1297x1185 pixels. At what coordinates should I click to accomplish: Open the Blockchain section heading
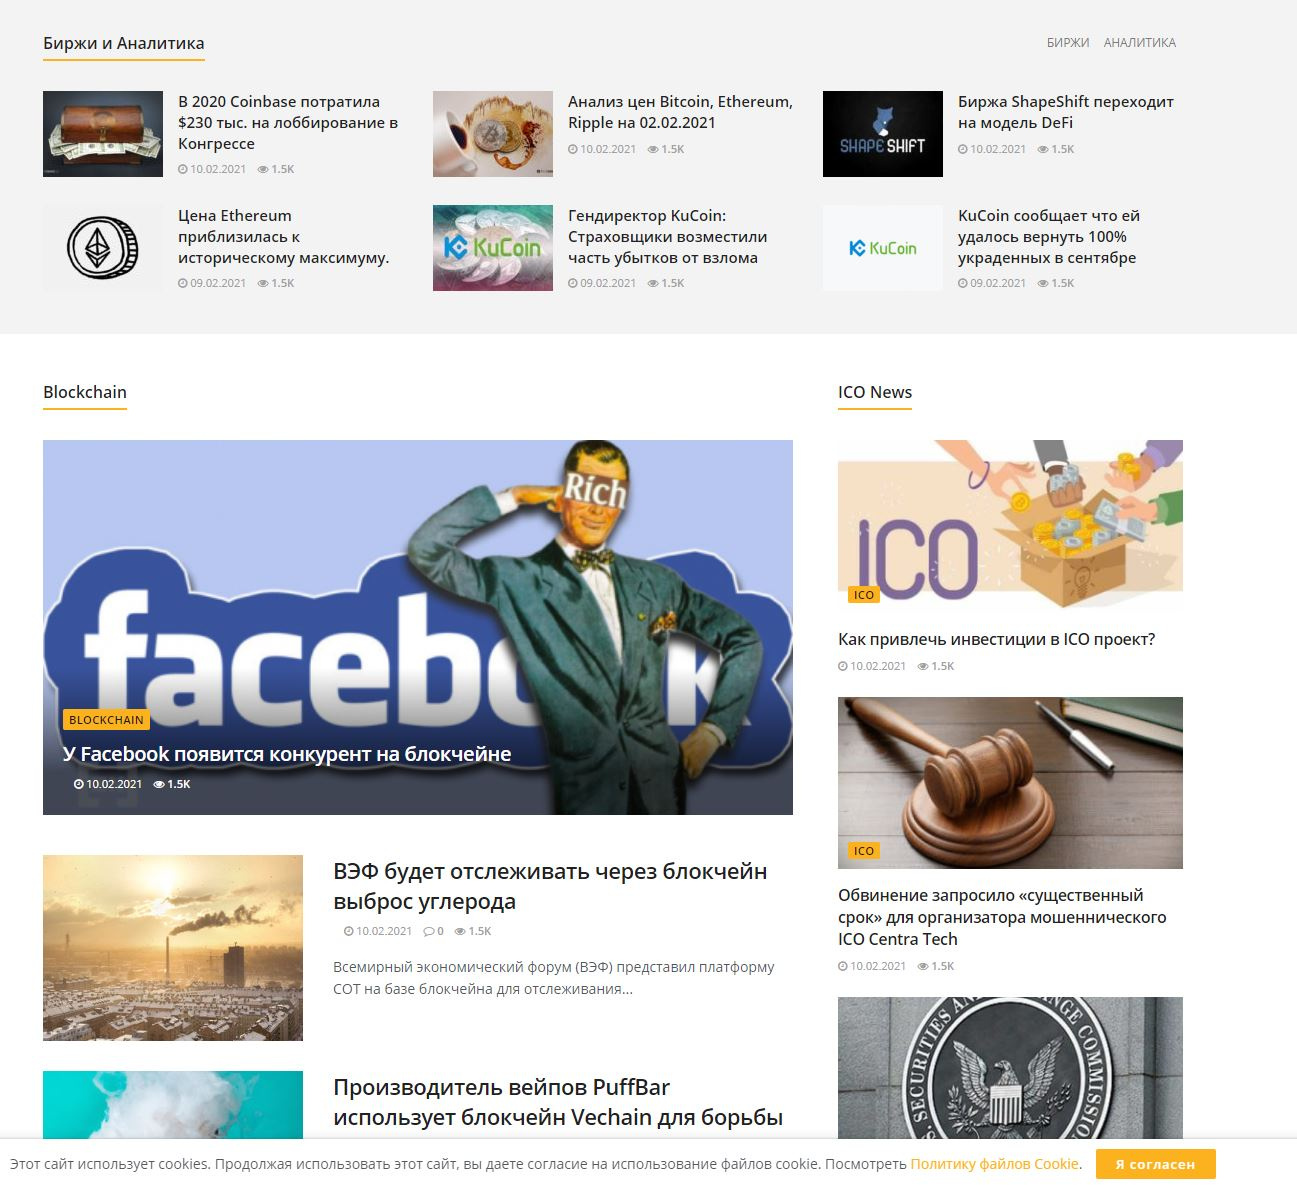85,392
